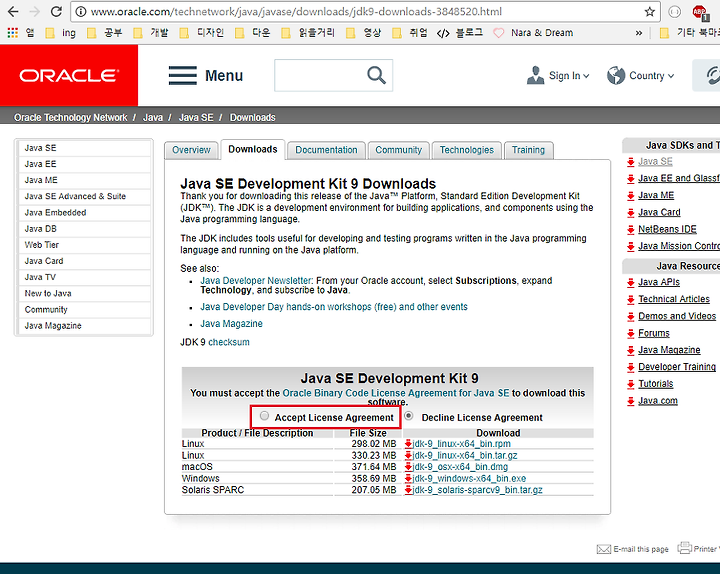This screenshot has height=574, width=720.
Task: Click Java breadcrumb link
Action: coord(153,118)
